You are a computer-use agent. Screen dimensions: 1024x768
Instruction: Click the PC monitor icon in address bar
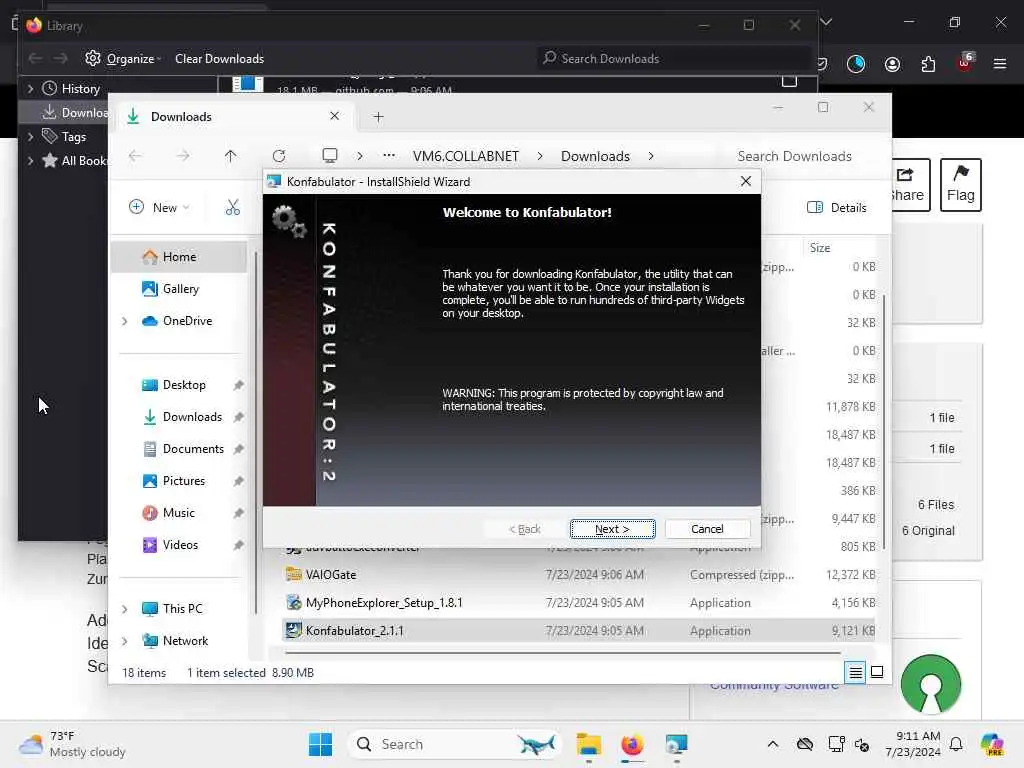[x=330, y=155]
